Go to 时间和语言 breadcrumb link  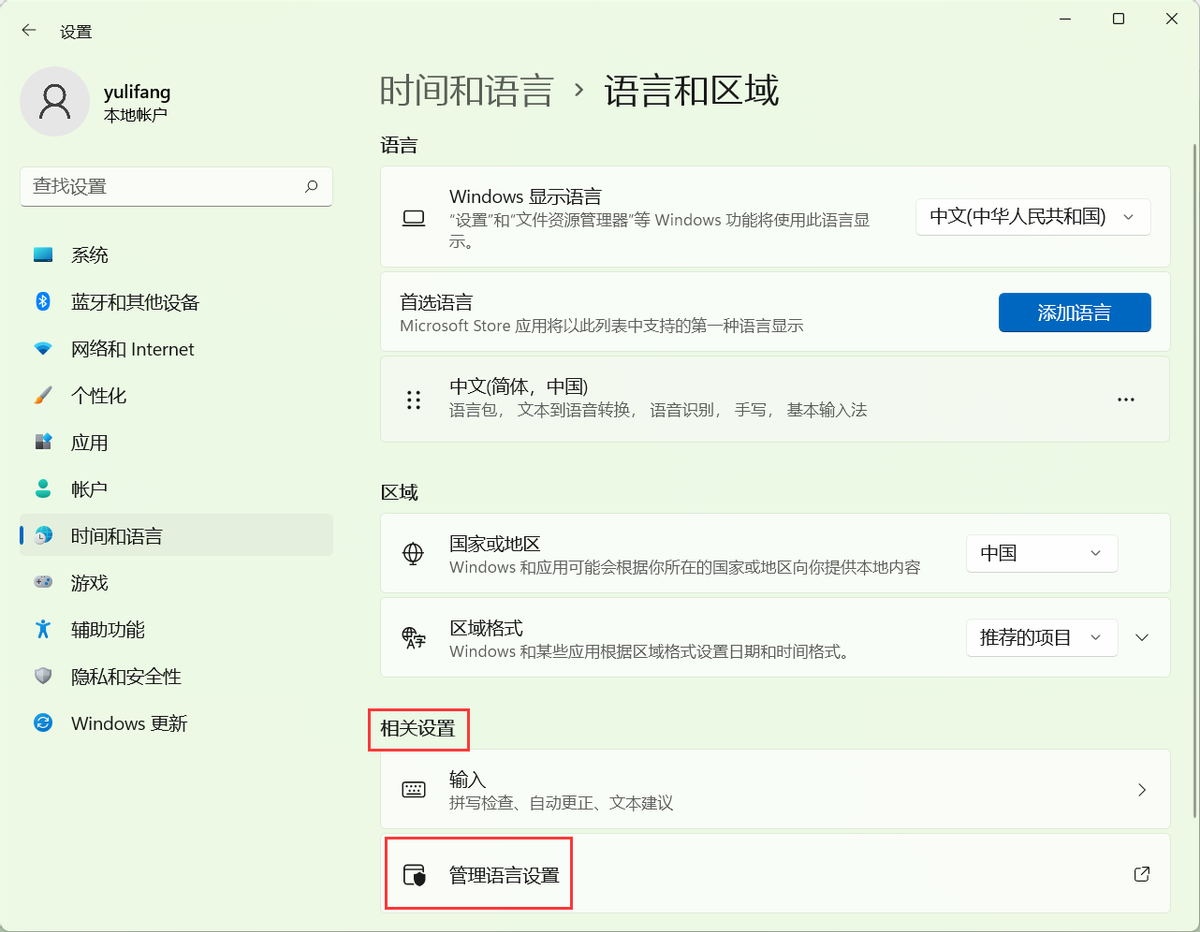pyautogui.click(x=467, y=91)
